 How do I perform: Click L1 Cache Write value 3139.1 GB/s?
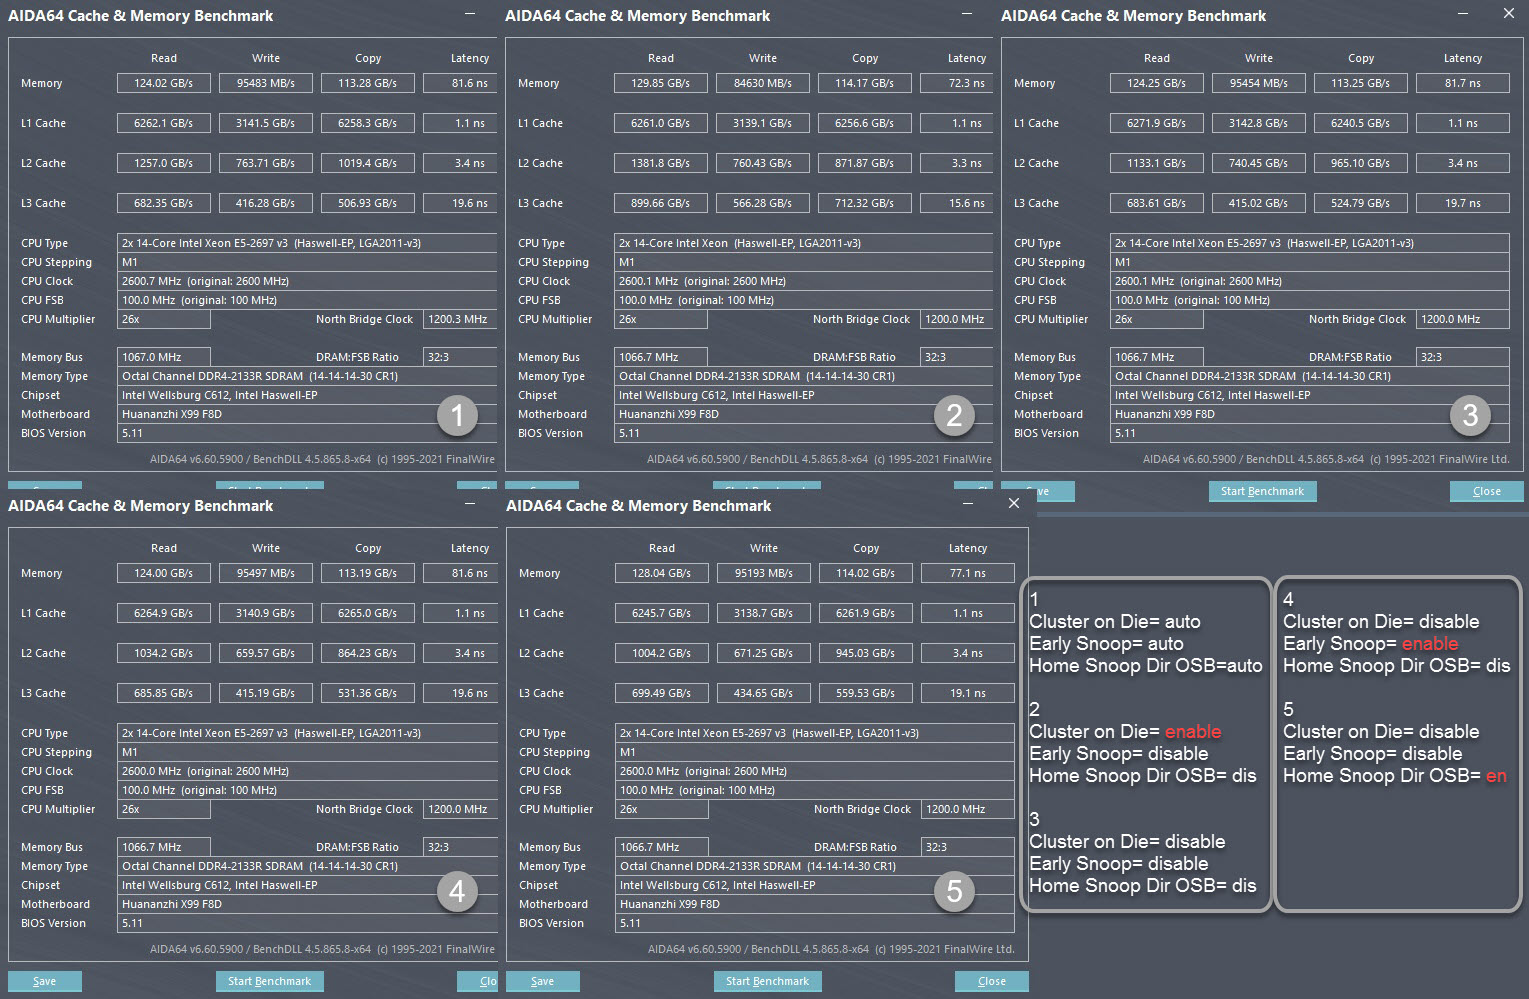pyautogui.click(x=763, y=123)
